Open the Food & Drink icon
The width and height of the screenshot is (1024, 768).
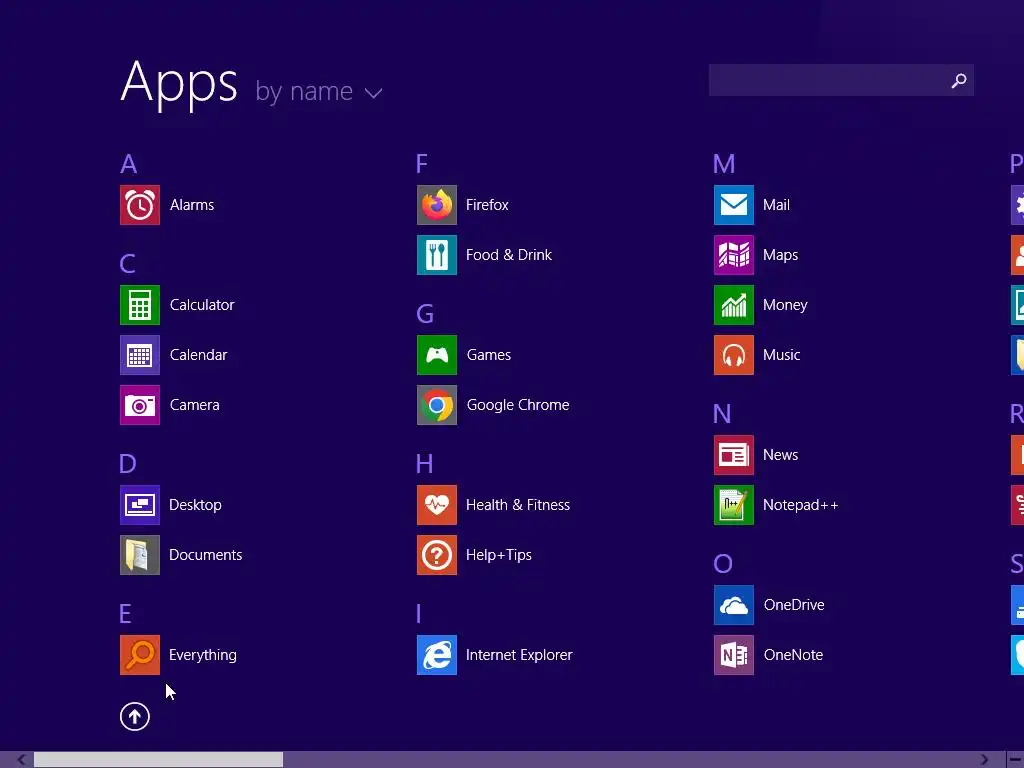pos(437,255)
